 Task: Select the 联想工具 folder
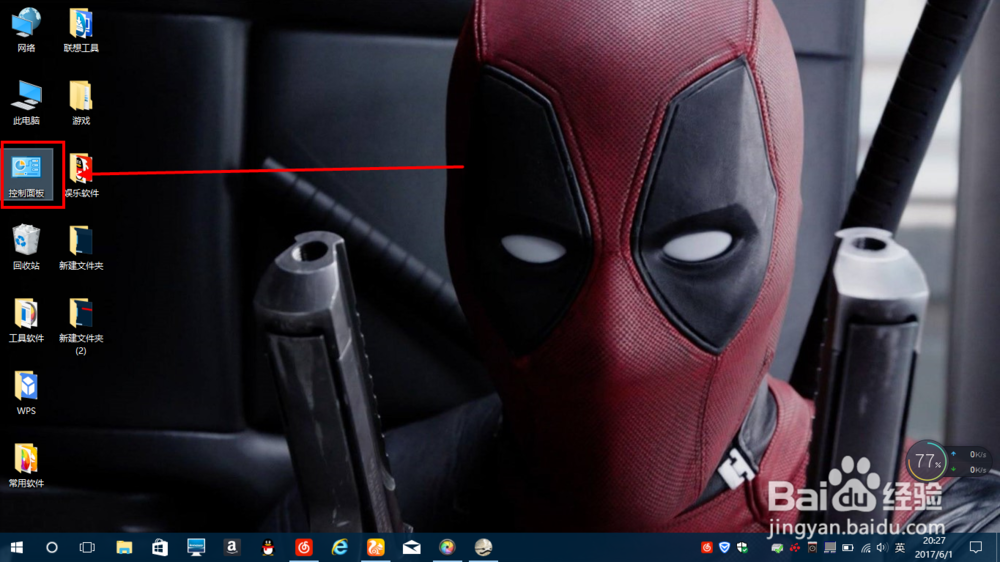pos(81,30)
